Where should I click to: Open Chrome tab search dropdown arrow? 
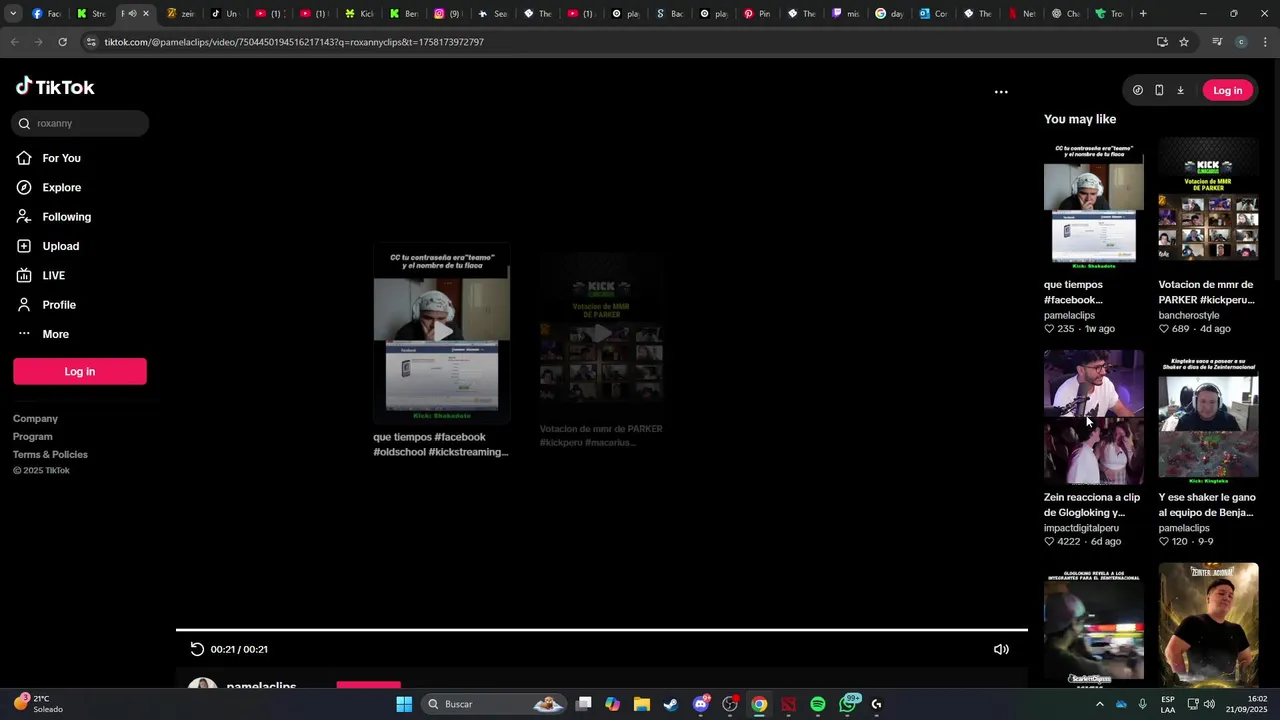pyautogui.click(x=12, y=14)
